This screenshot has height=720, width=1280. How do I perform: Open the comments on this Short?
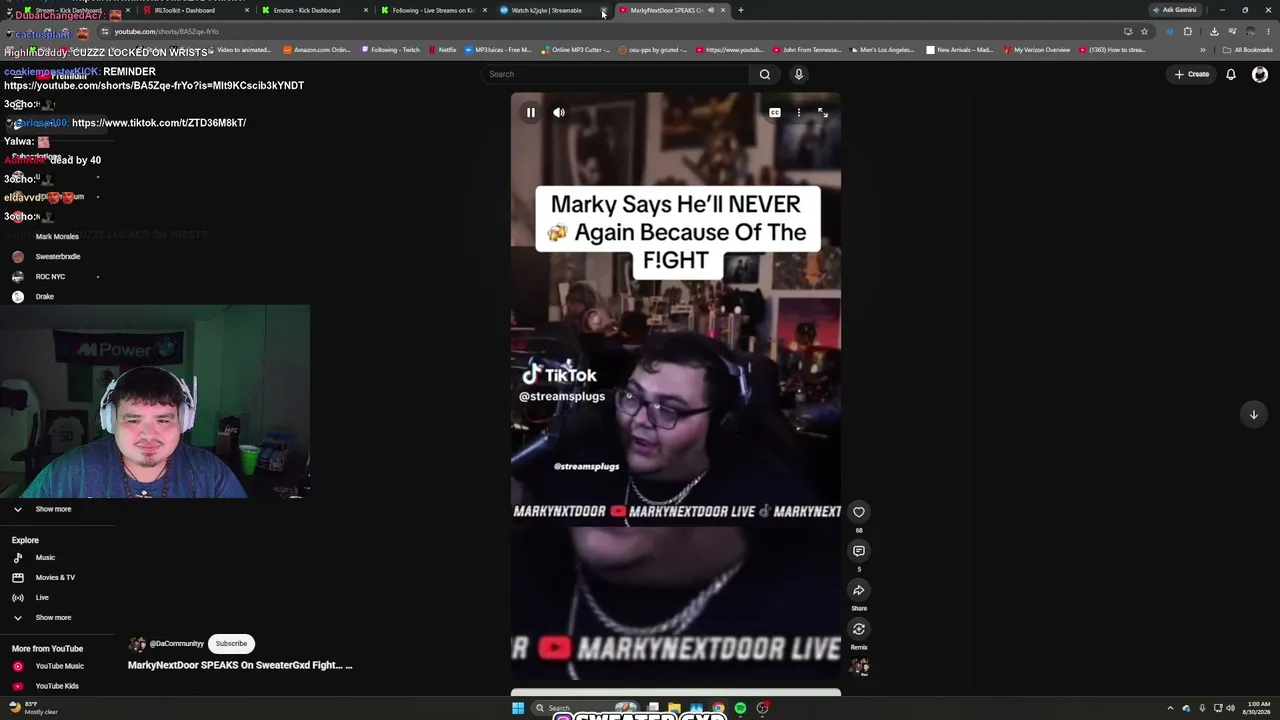click(x=859, y=551)
